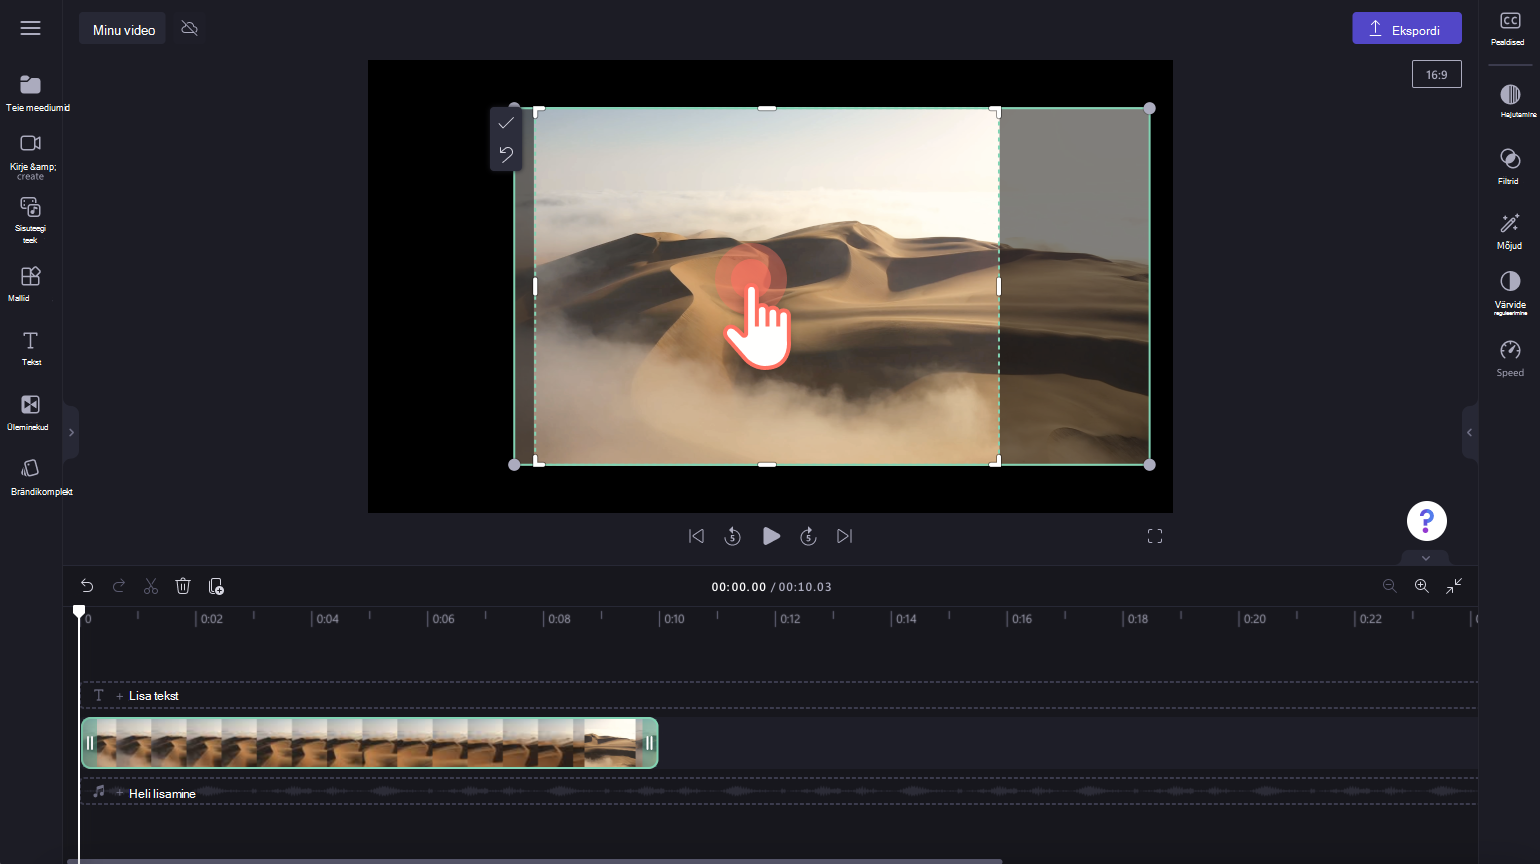Open the Sisuteegi content library
This screenshot has width=1540, height=864.
click(31, 220)
